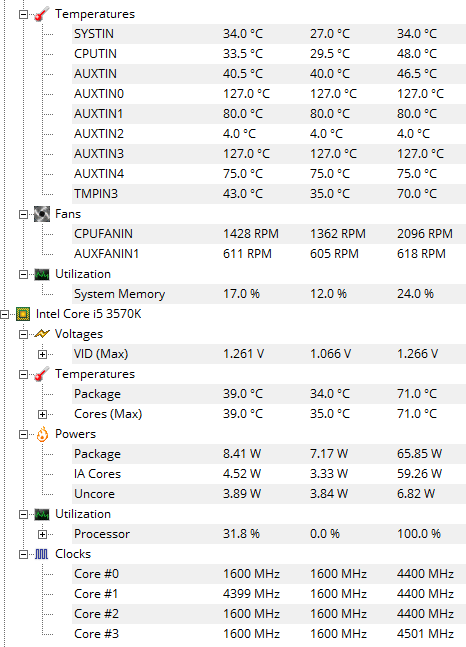Click the 17.0 % System Memory value
This screenshot has height=647, width=466.
241,294
